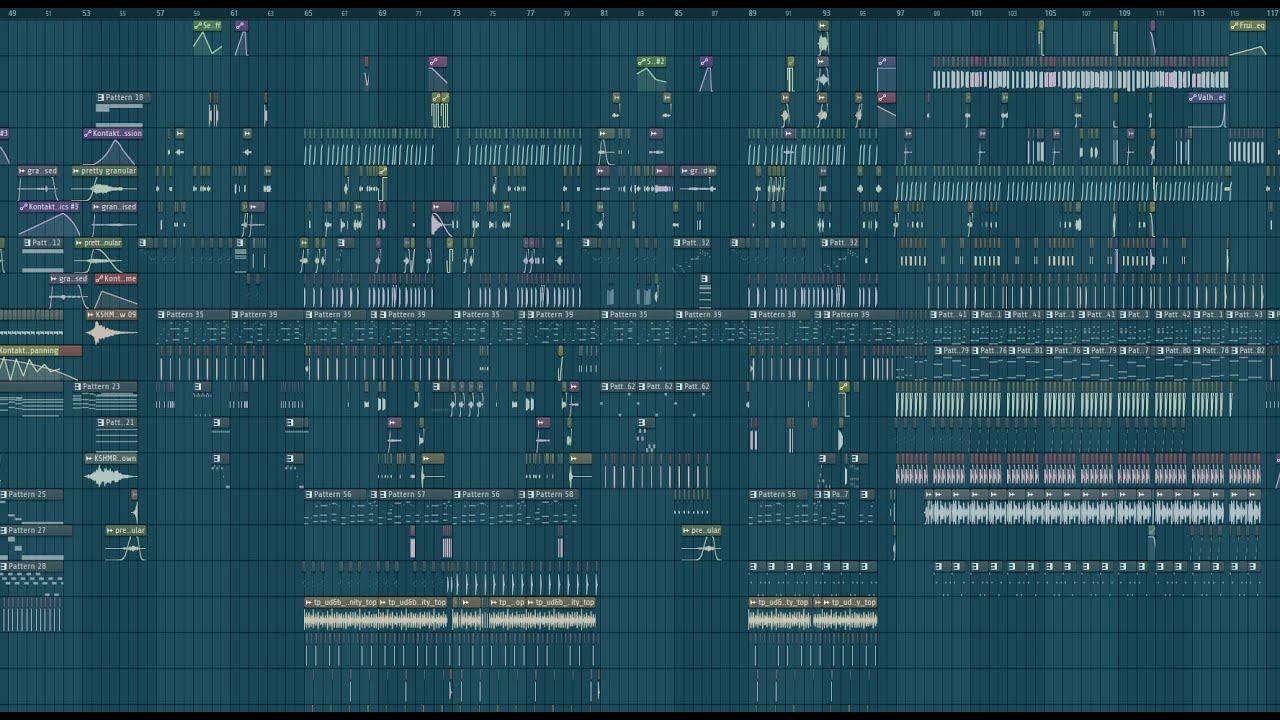Jump to bar 53 in timeline ruler
Viewport: 1280px width, 720px height.
[x=86, y=13]
